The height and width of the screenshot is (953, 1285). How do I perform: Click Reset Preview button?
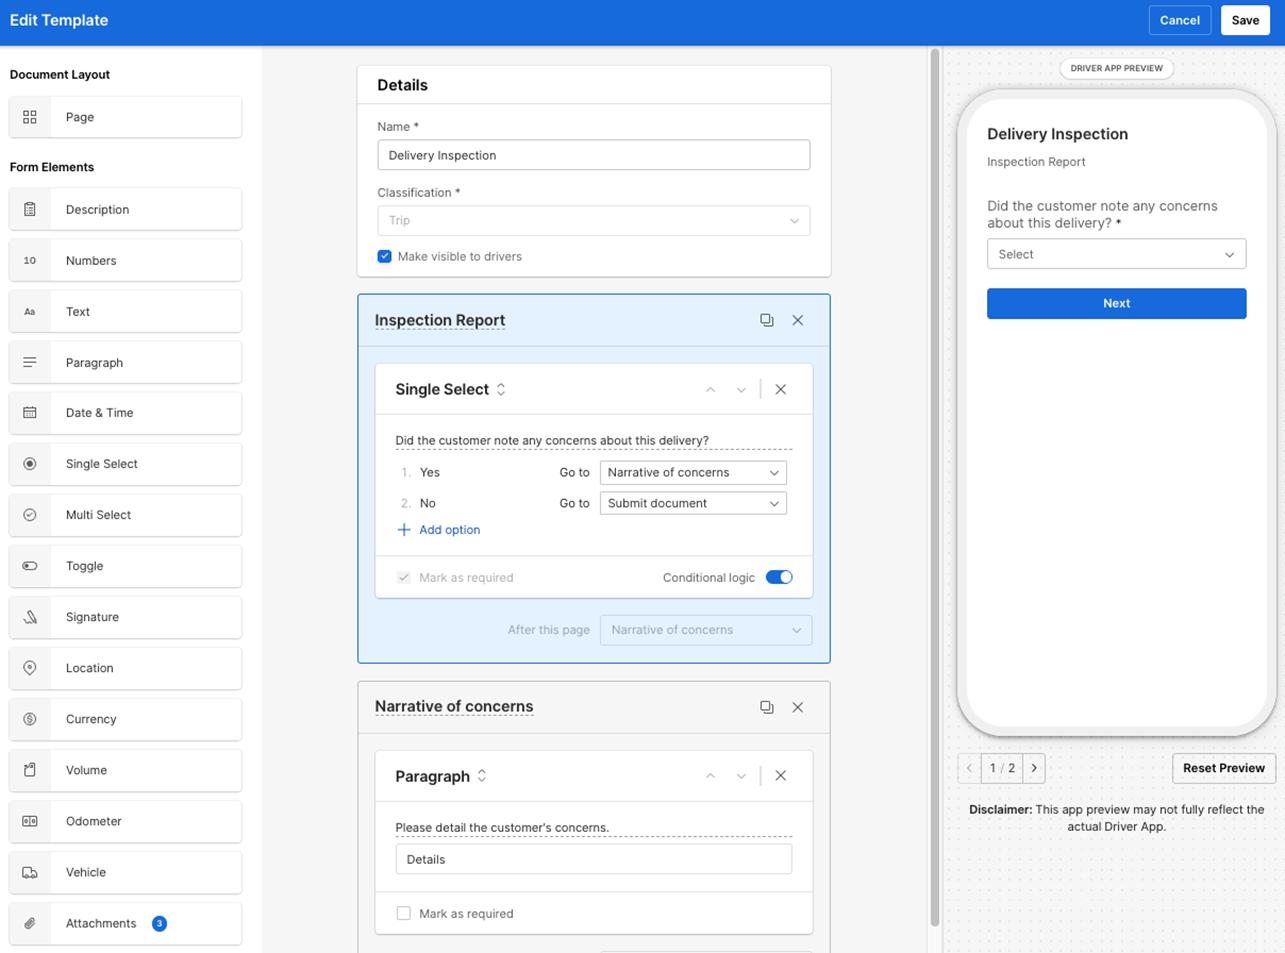click(1223, 768)
